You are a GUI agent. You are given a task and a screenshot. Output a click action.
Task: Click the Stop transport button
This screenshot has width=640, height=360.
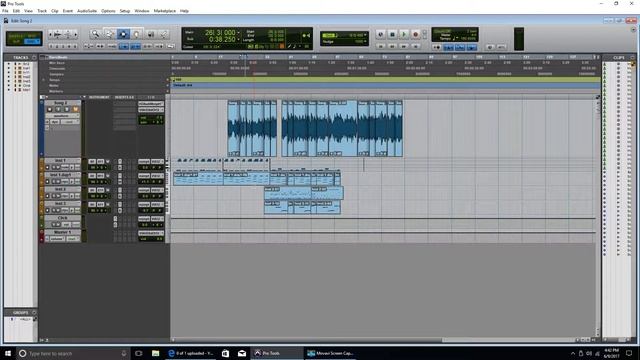tap(392, 35)
